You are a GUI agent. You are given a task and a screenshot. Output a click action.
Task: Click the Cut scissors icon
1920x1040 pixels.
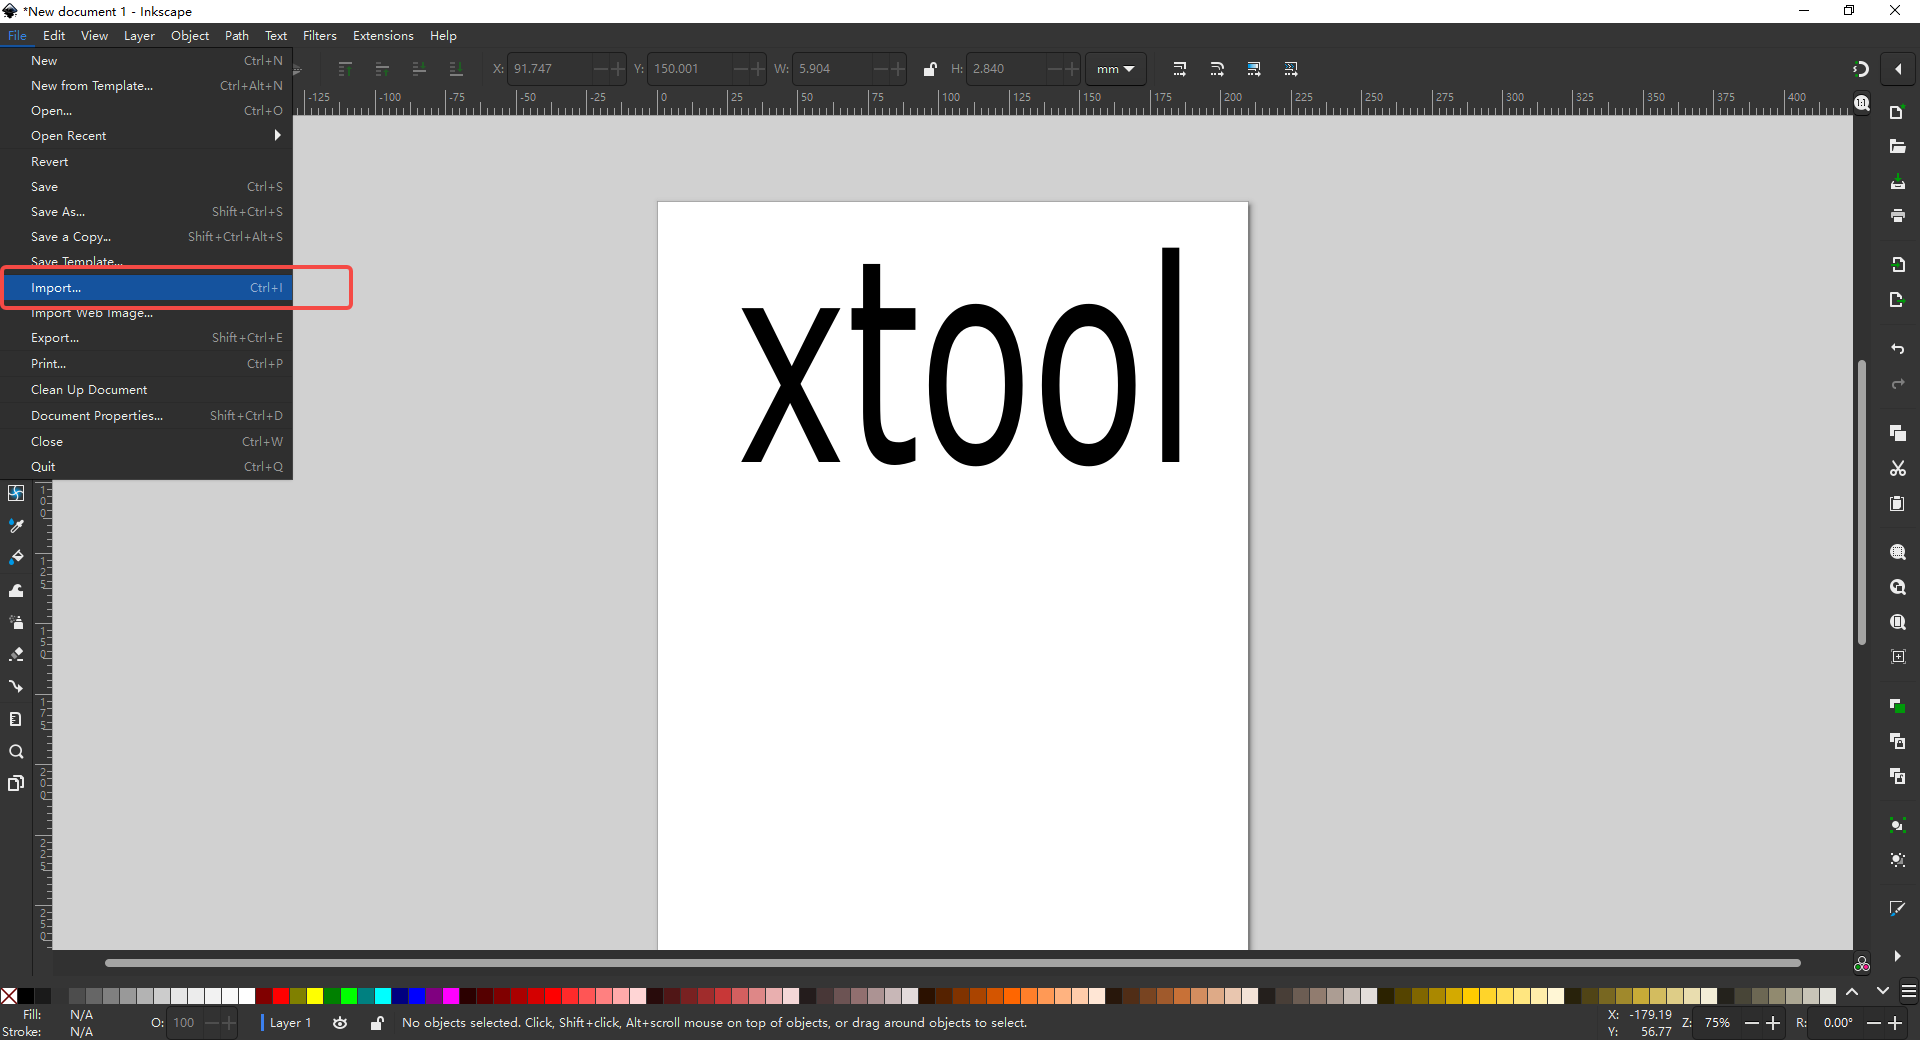click(1897, 468)
